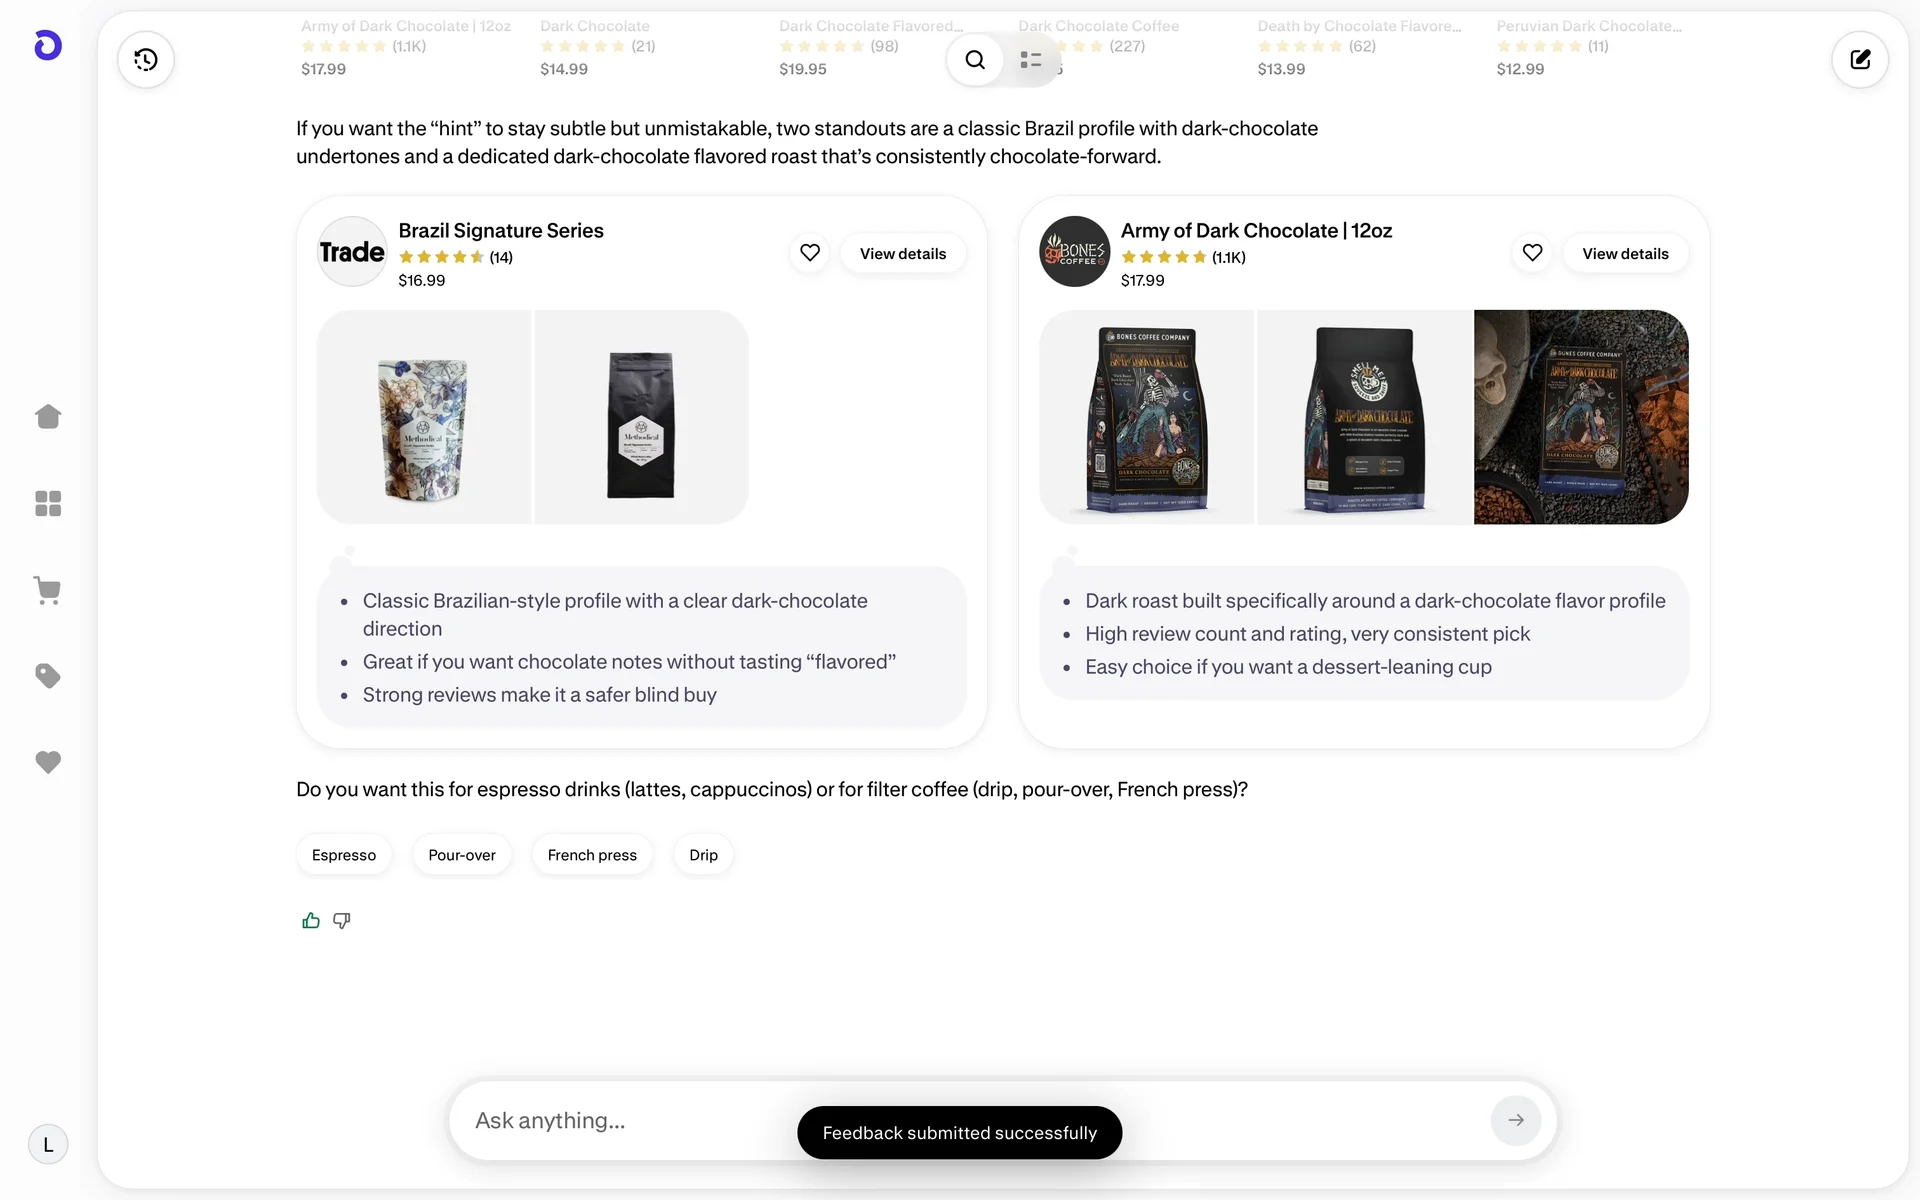Open the favorites heart in sidebar

pyautogui.click(x=48, y=762)
